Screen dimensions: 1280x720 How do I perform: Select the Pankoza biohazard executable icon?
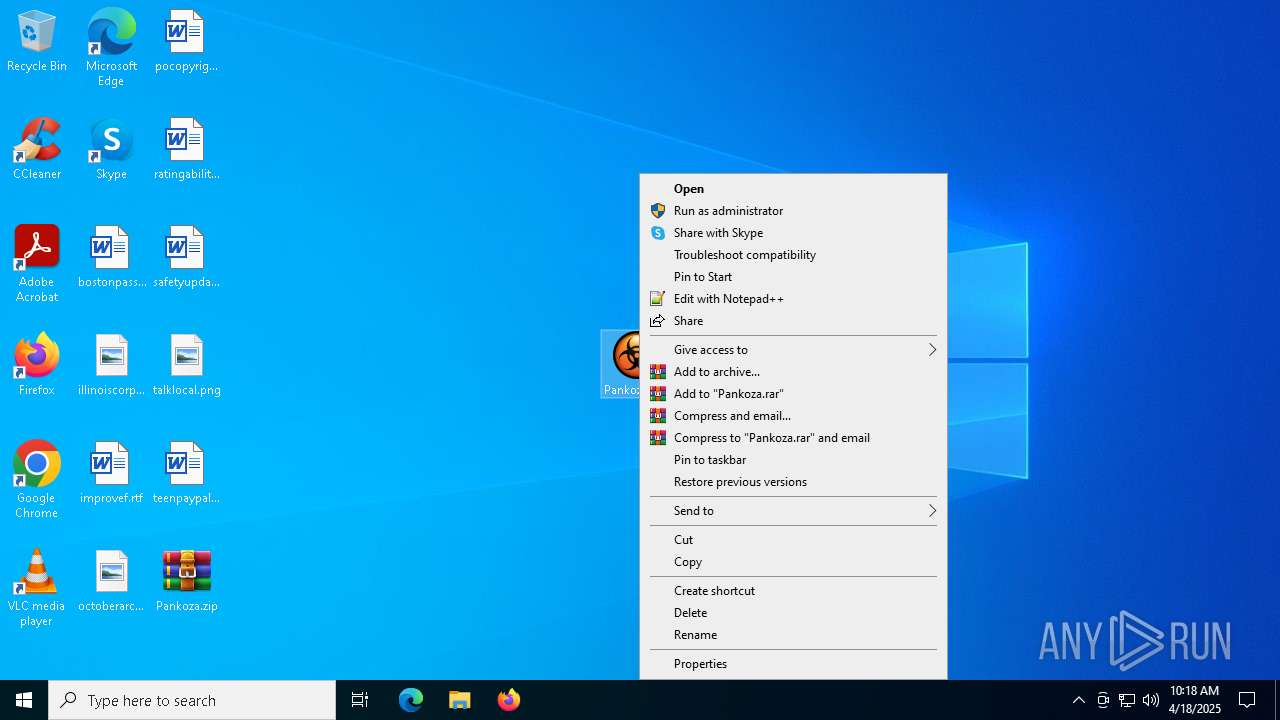(622, 364)
